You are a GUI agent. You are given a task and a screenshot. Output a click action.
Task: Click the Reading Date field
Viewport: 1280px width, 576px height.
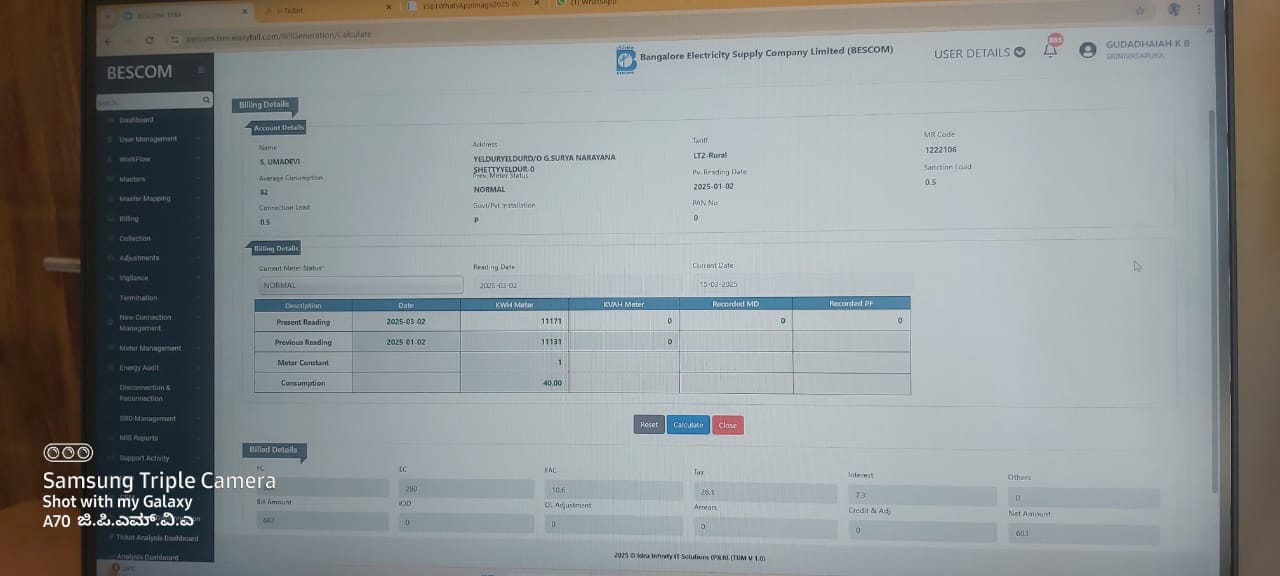[577, 285]
